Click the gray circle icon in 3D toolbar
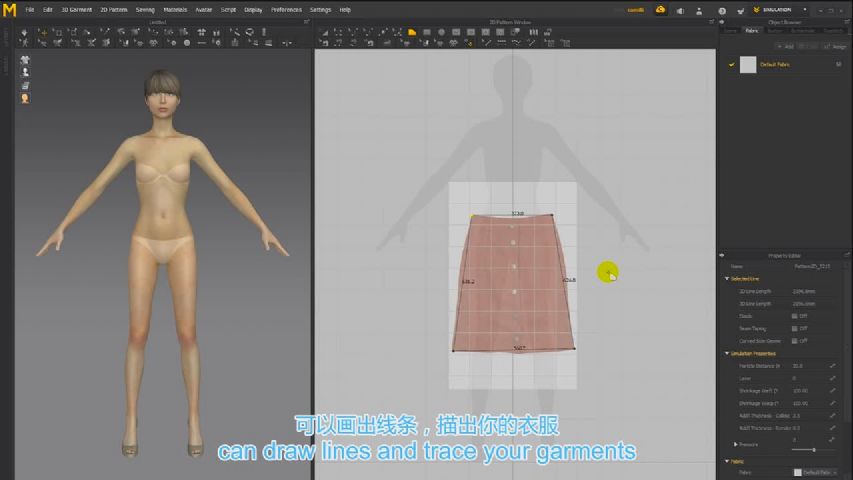 tap(187, 43)
